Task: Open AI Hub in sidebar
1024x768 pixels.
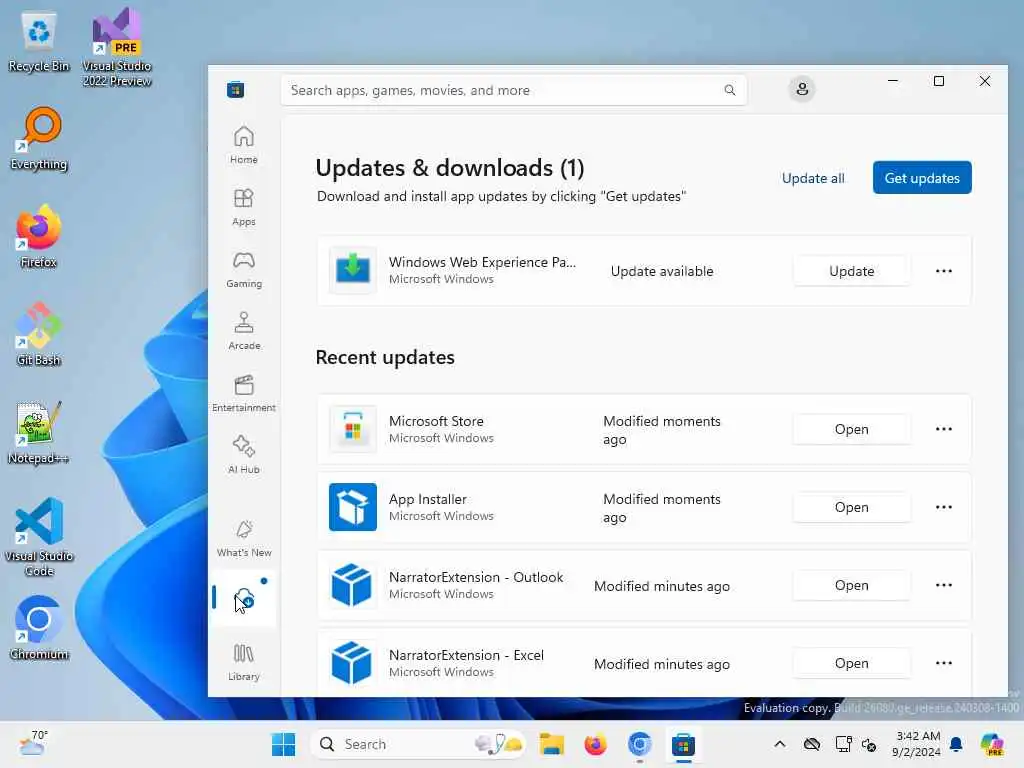Action: tap(244, 455)
